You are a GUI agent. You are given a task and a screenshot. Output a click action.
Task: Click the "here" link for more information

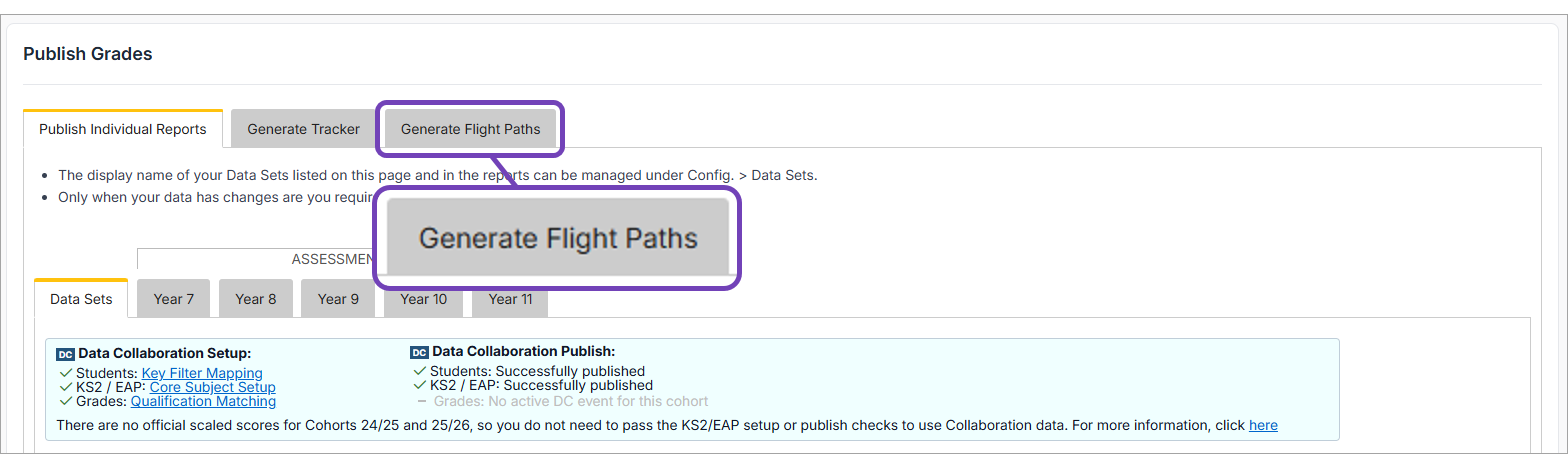click(1263, 426)
